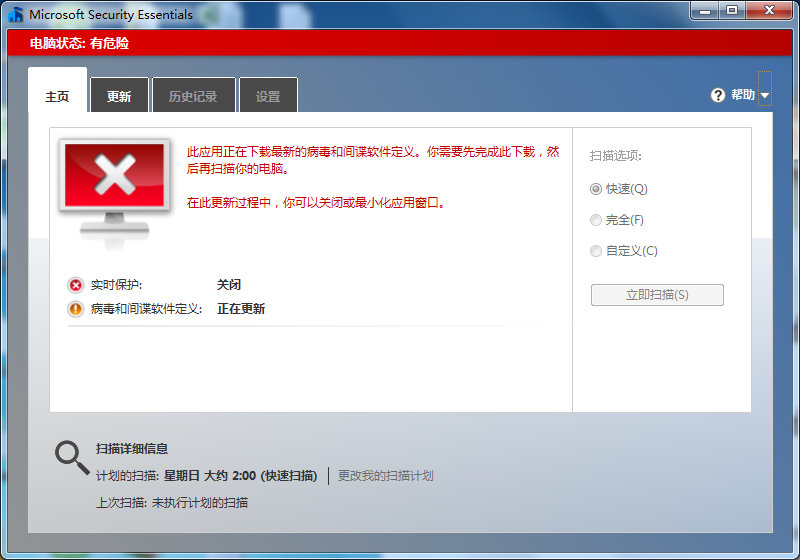
Task: Choose the 完全(F) full scan option
Action: [596, 220]
